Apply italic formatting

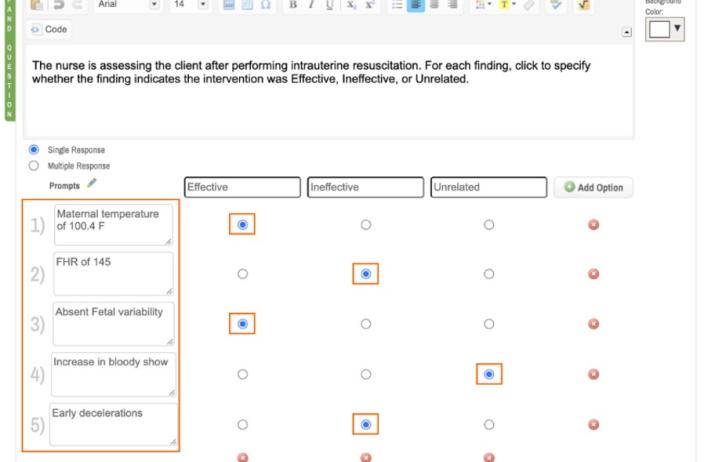pyautogui.click(x=311, y=5)
